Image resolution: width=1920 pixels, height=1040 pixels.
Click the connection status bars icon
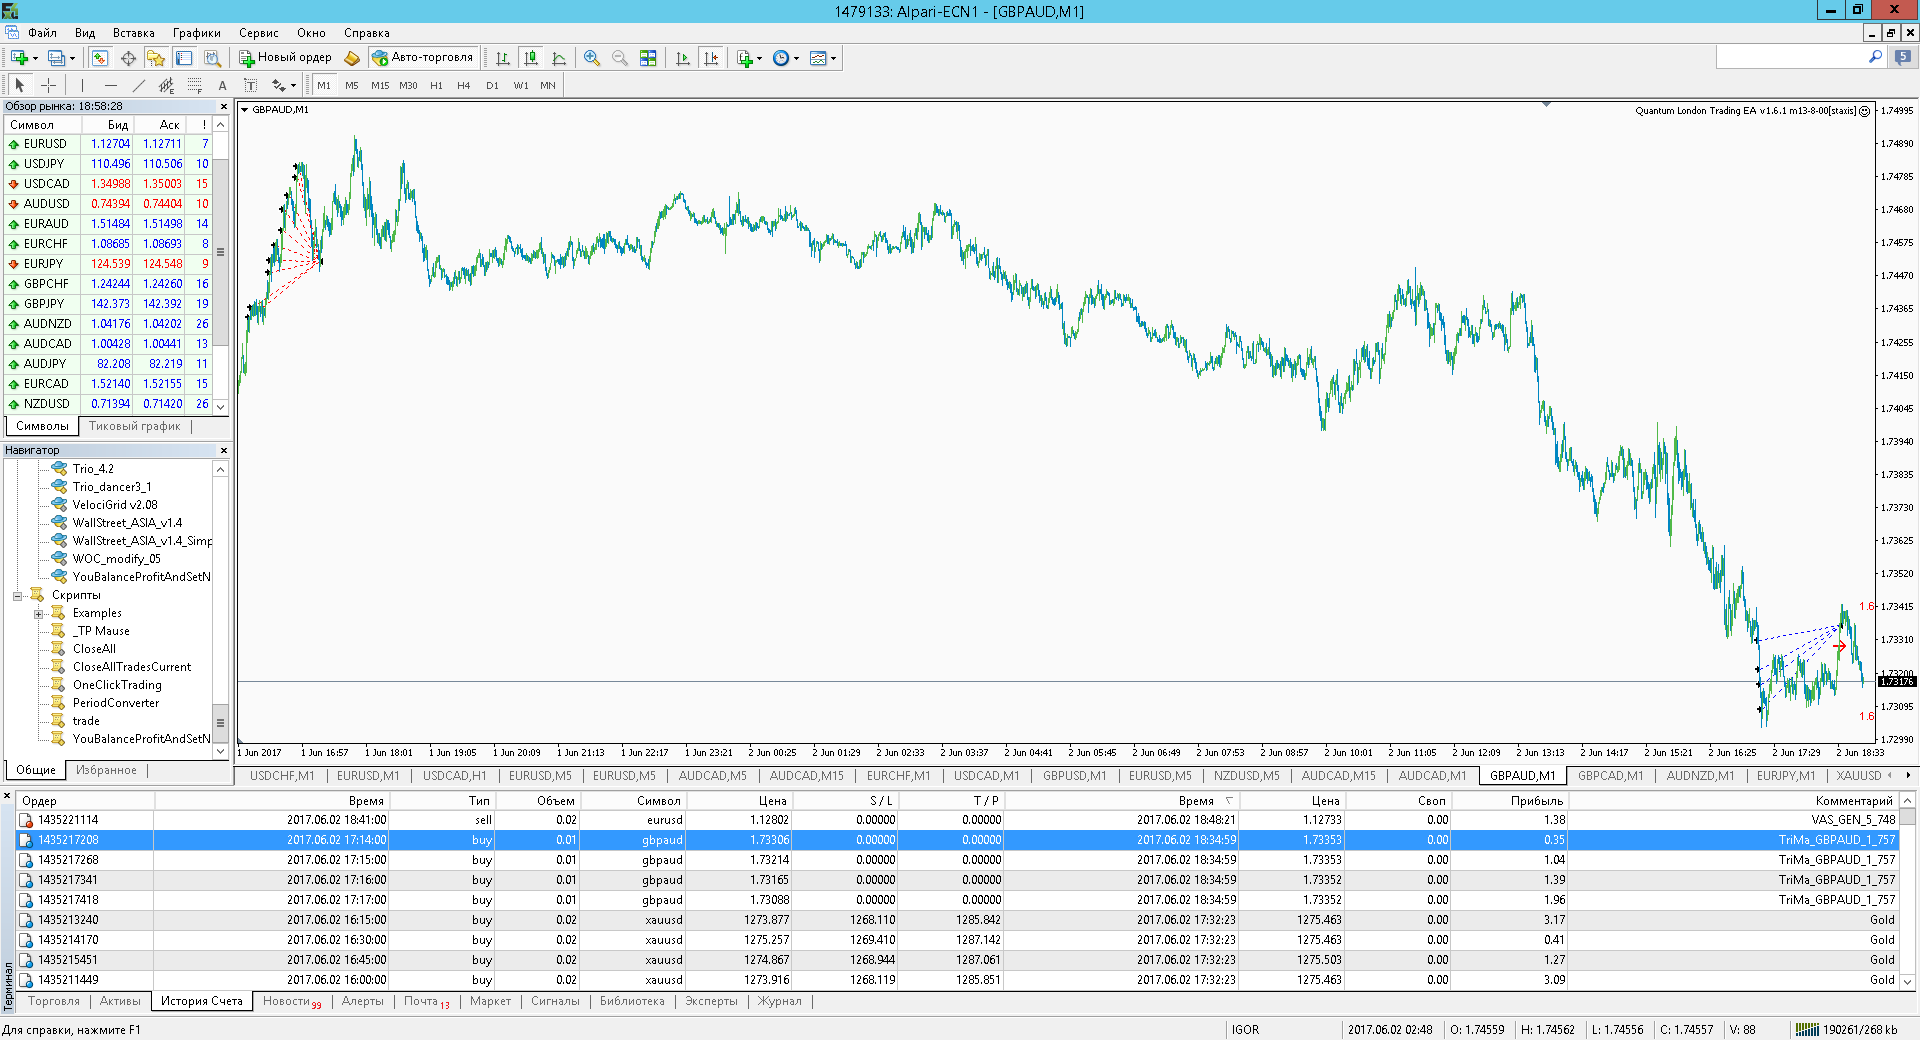pos(1806,1029)
